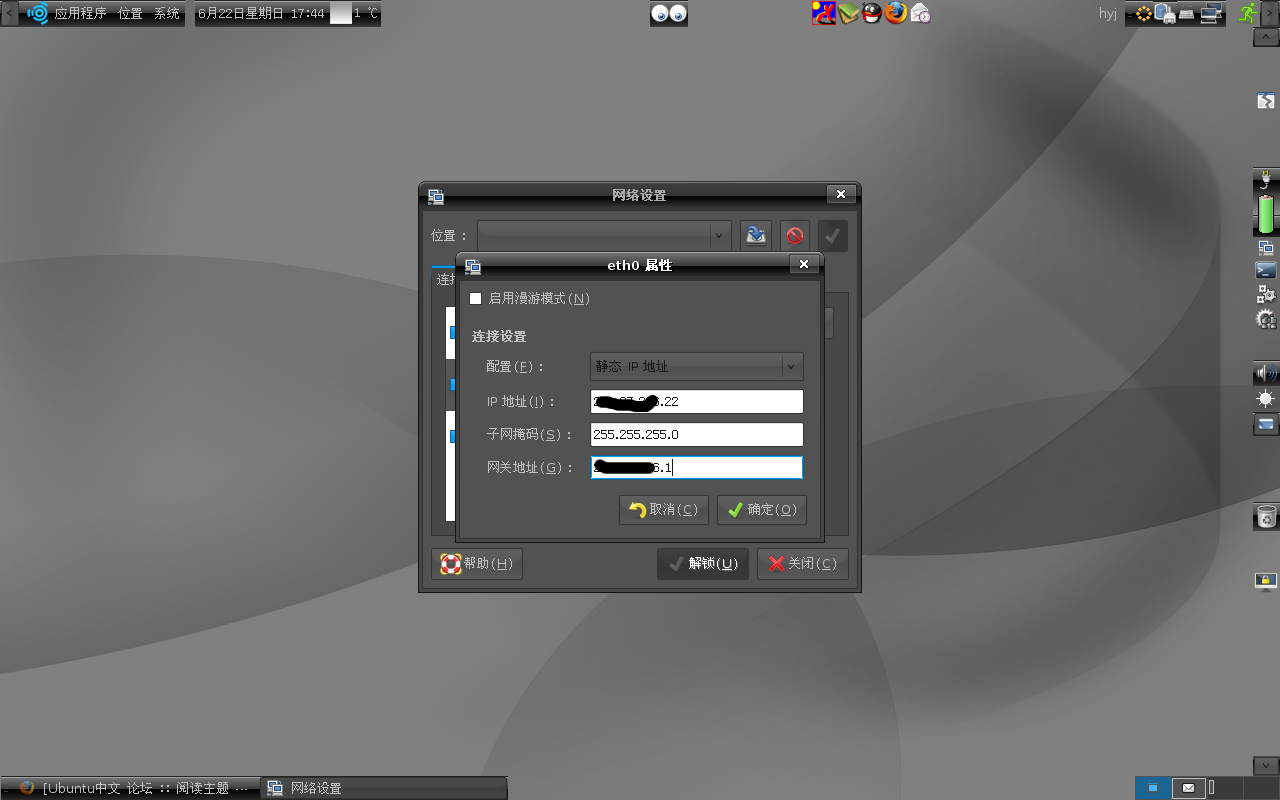Click the green battery indicator
1280x800 pixels.
click(1266, 215)
